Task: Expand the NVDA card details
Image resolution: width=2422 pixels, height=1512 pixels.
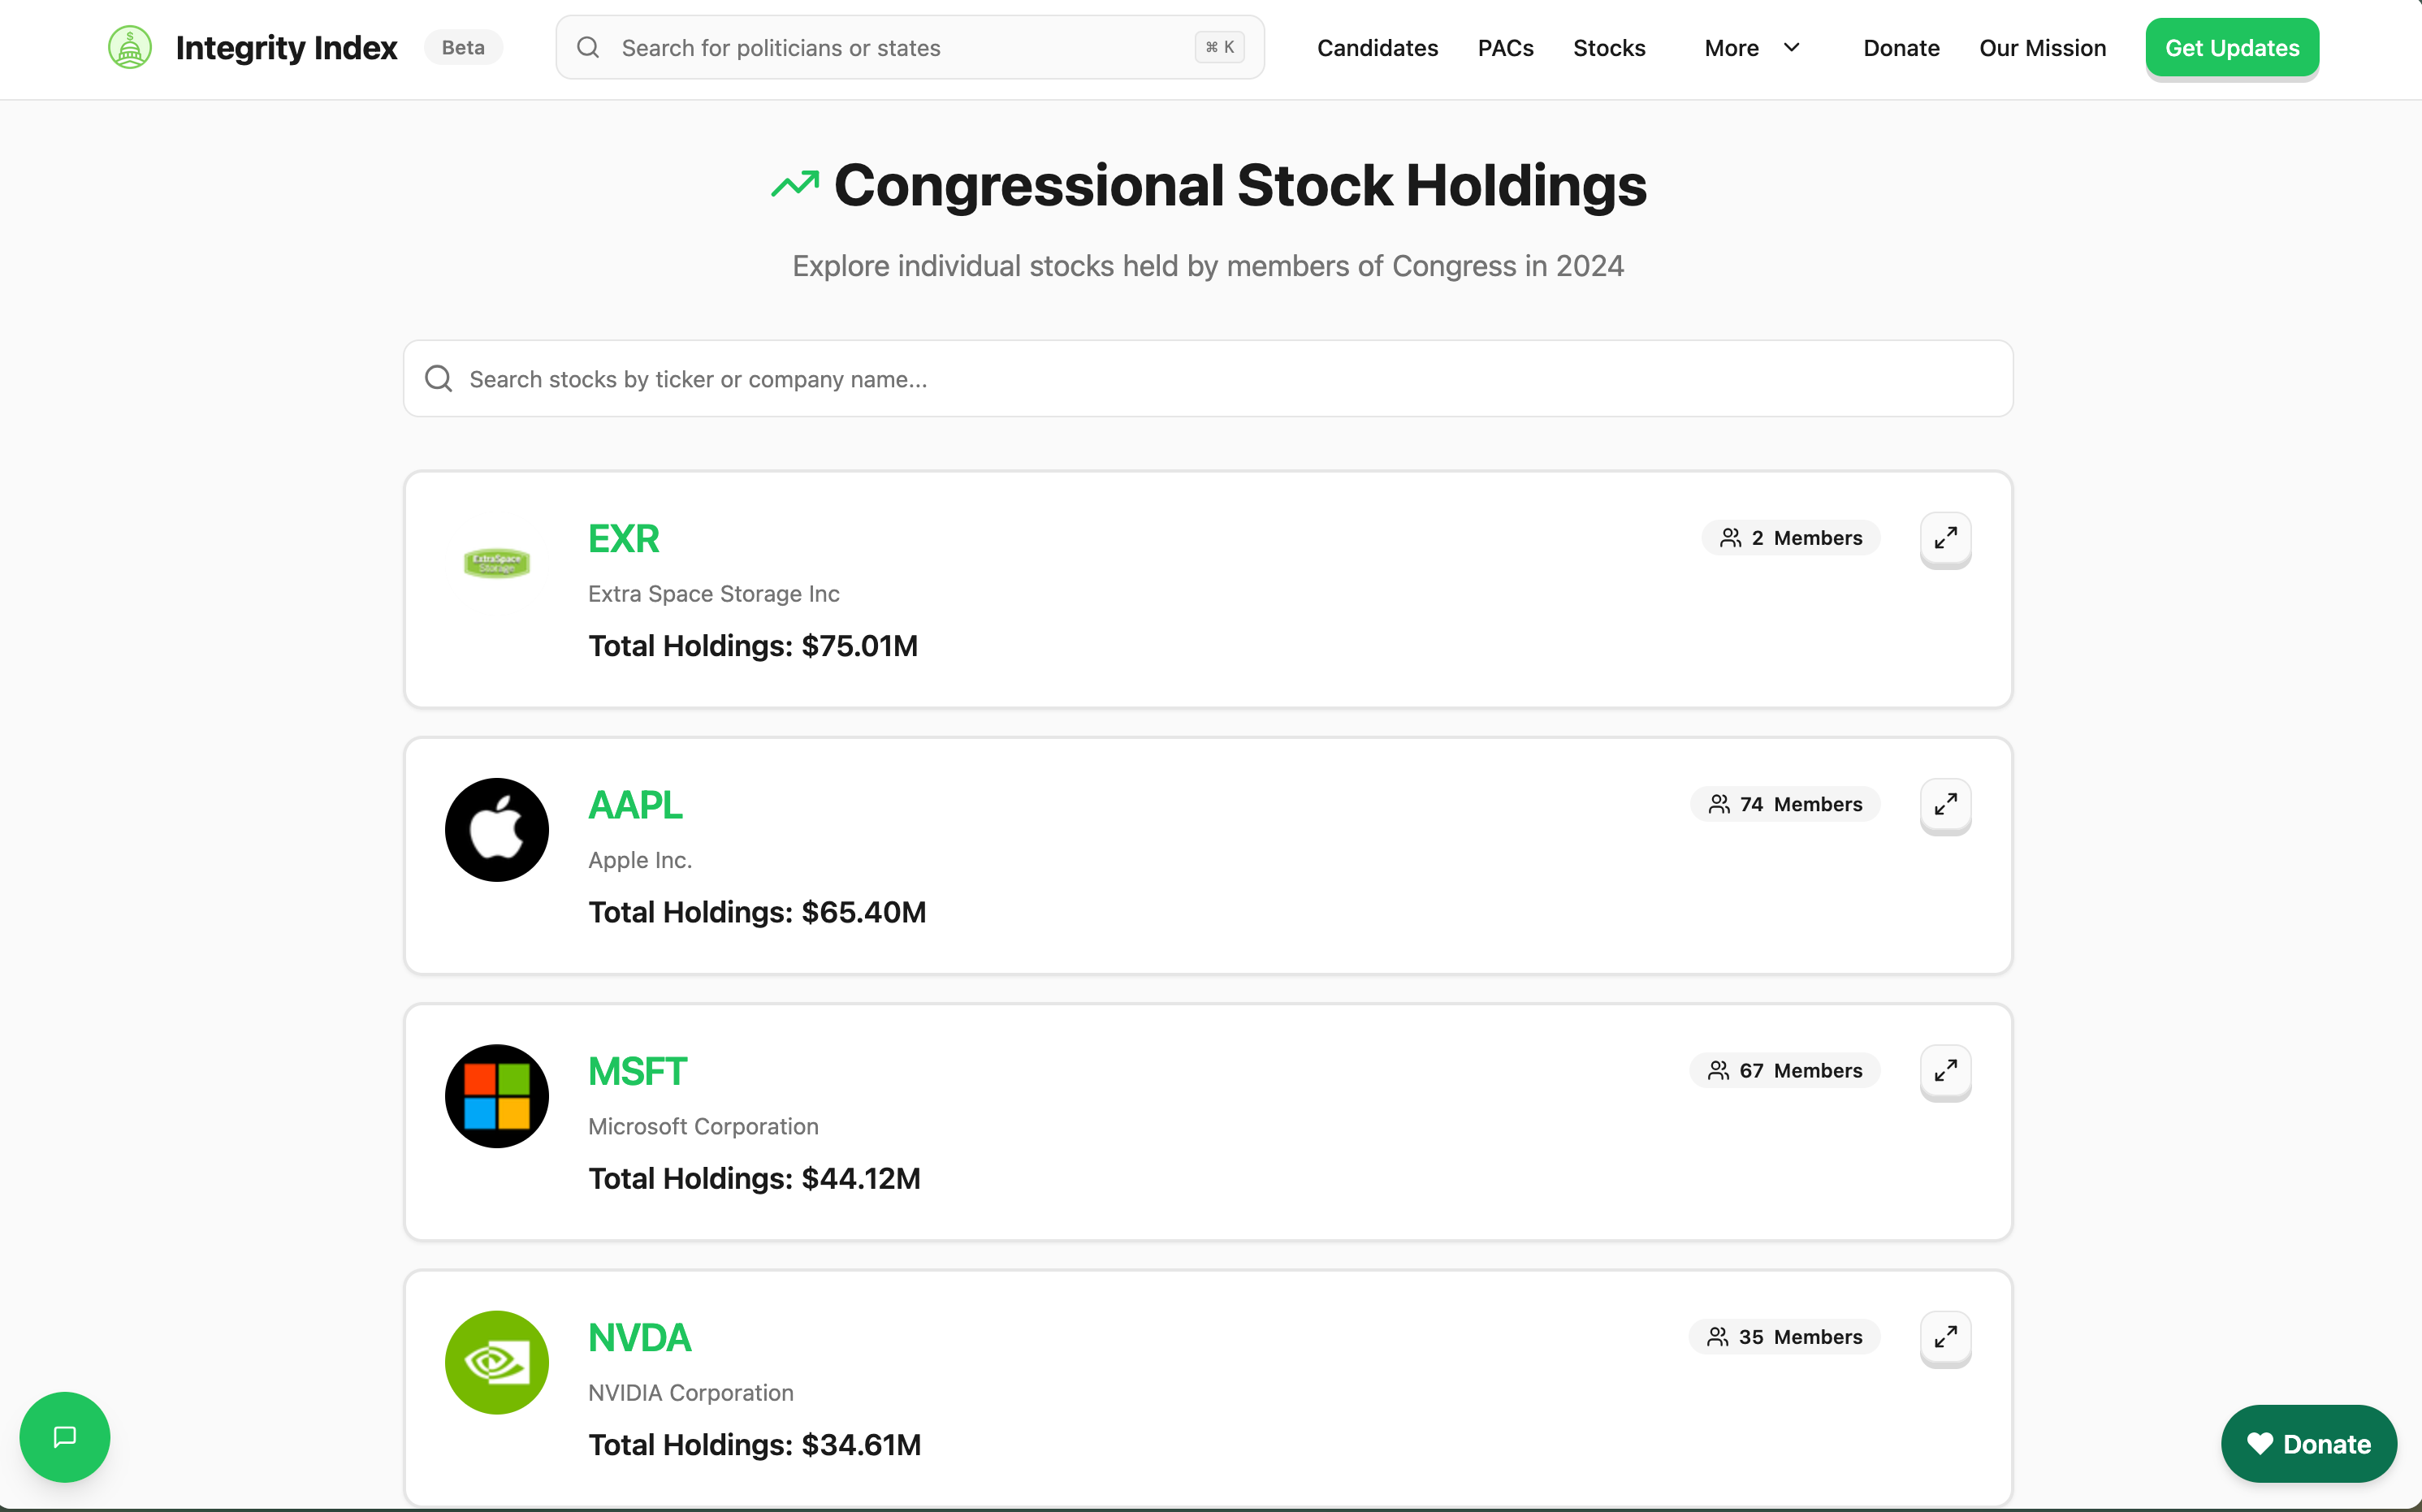Action: (x=1945, y=1338)
